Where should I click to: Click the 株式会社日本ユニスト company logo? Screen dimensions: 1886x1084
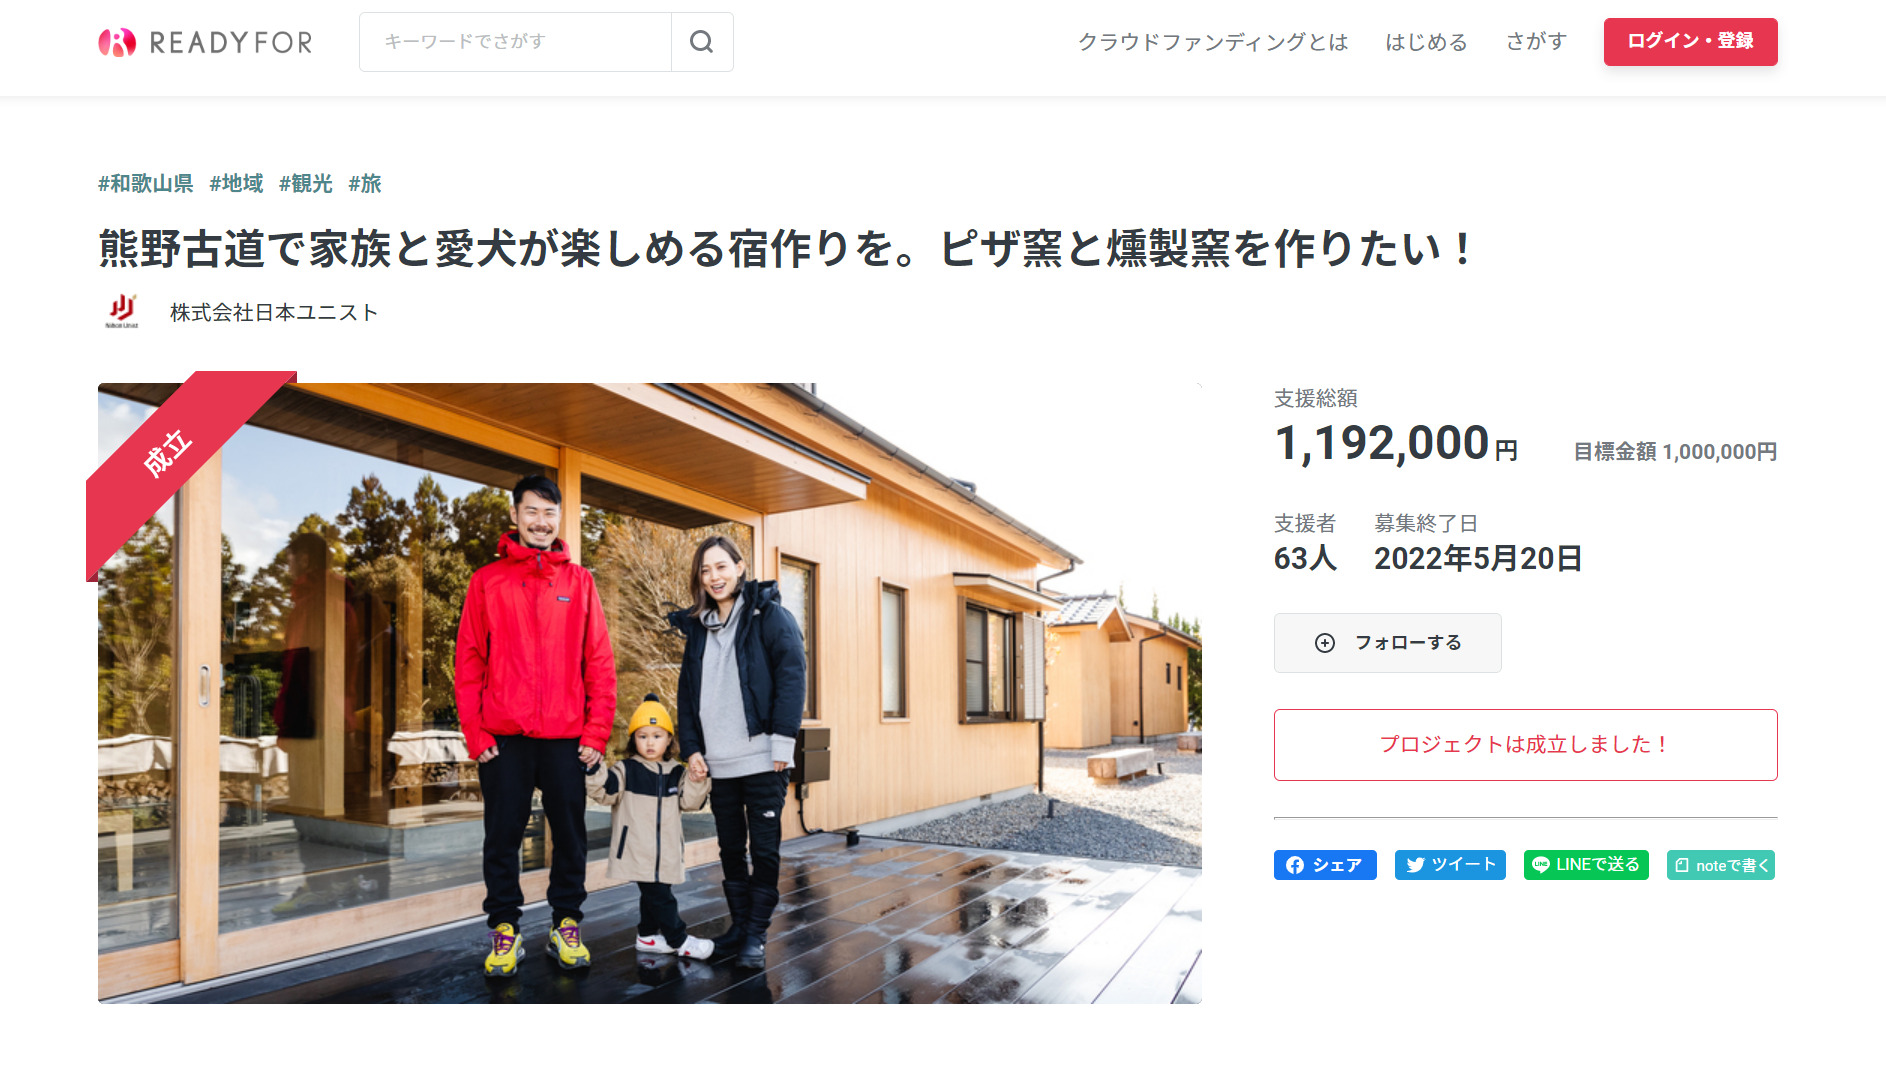click(x=122, y=312)
